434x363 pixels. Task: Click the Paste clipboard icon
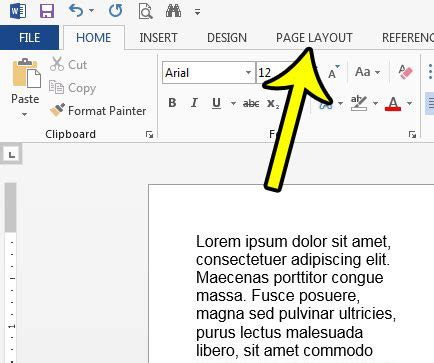[26, 73]
